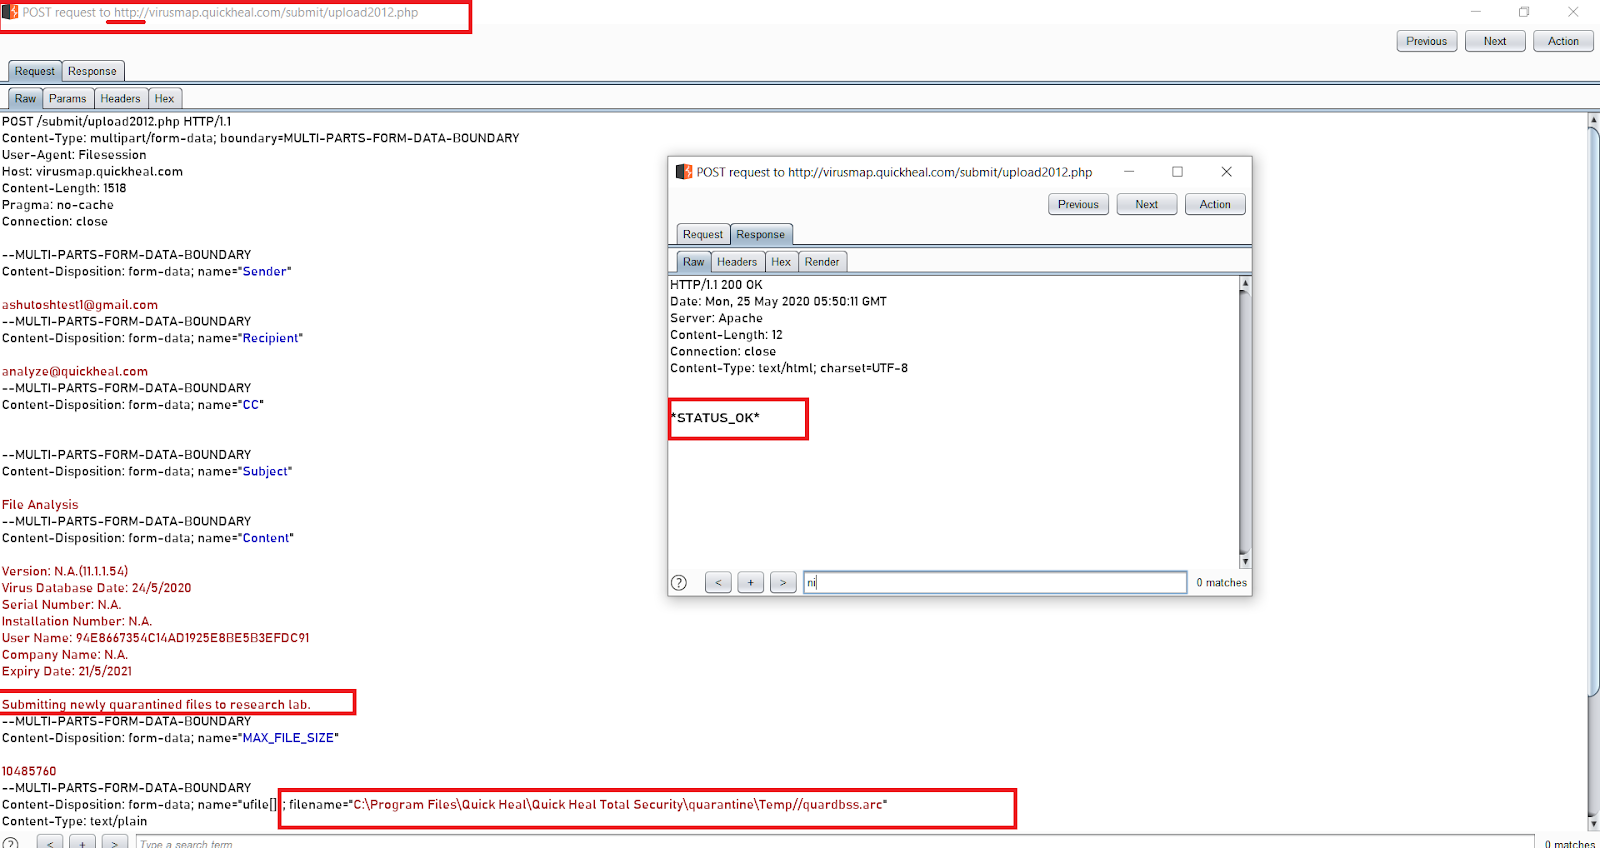Select the Raw tab in the front window
The height and width of the screenshot is (848, 1600).
tap(694, 262)
